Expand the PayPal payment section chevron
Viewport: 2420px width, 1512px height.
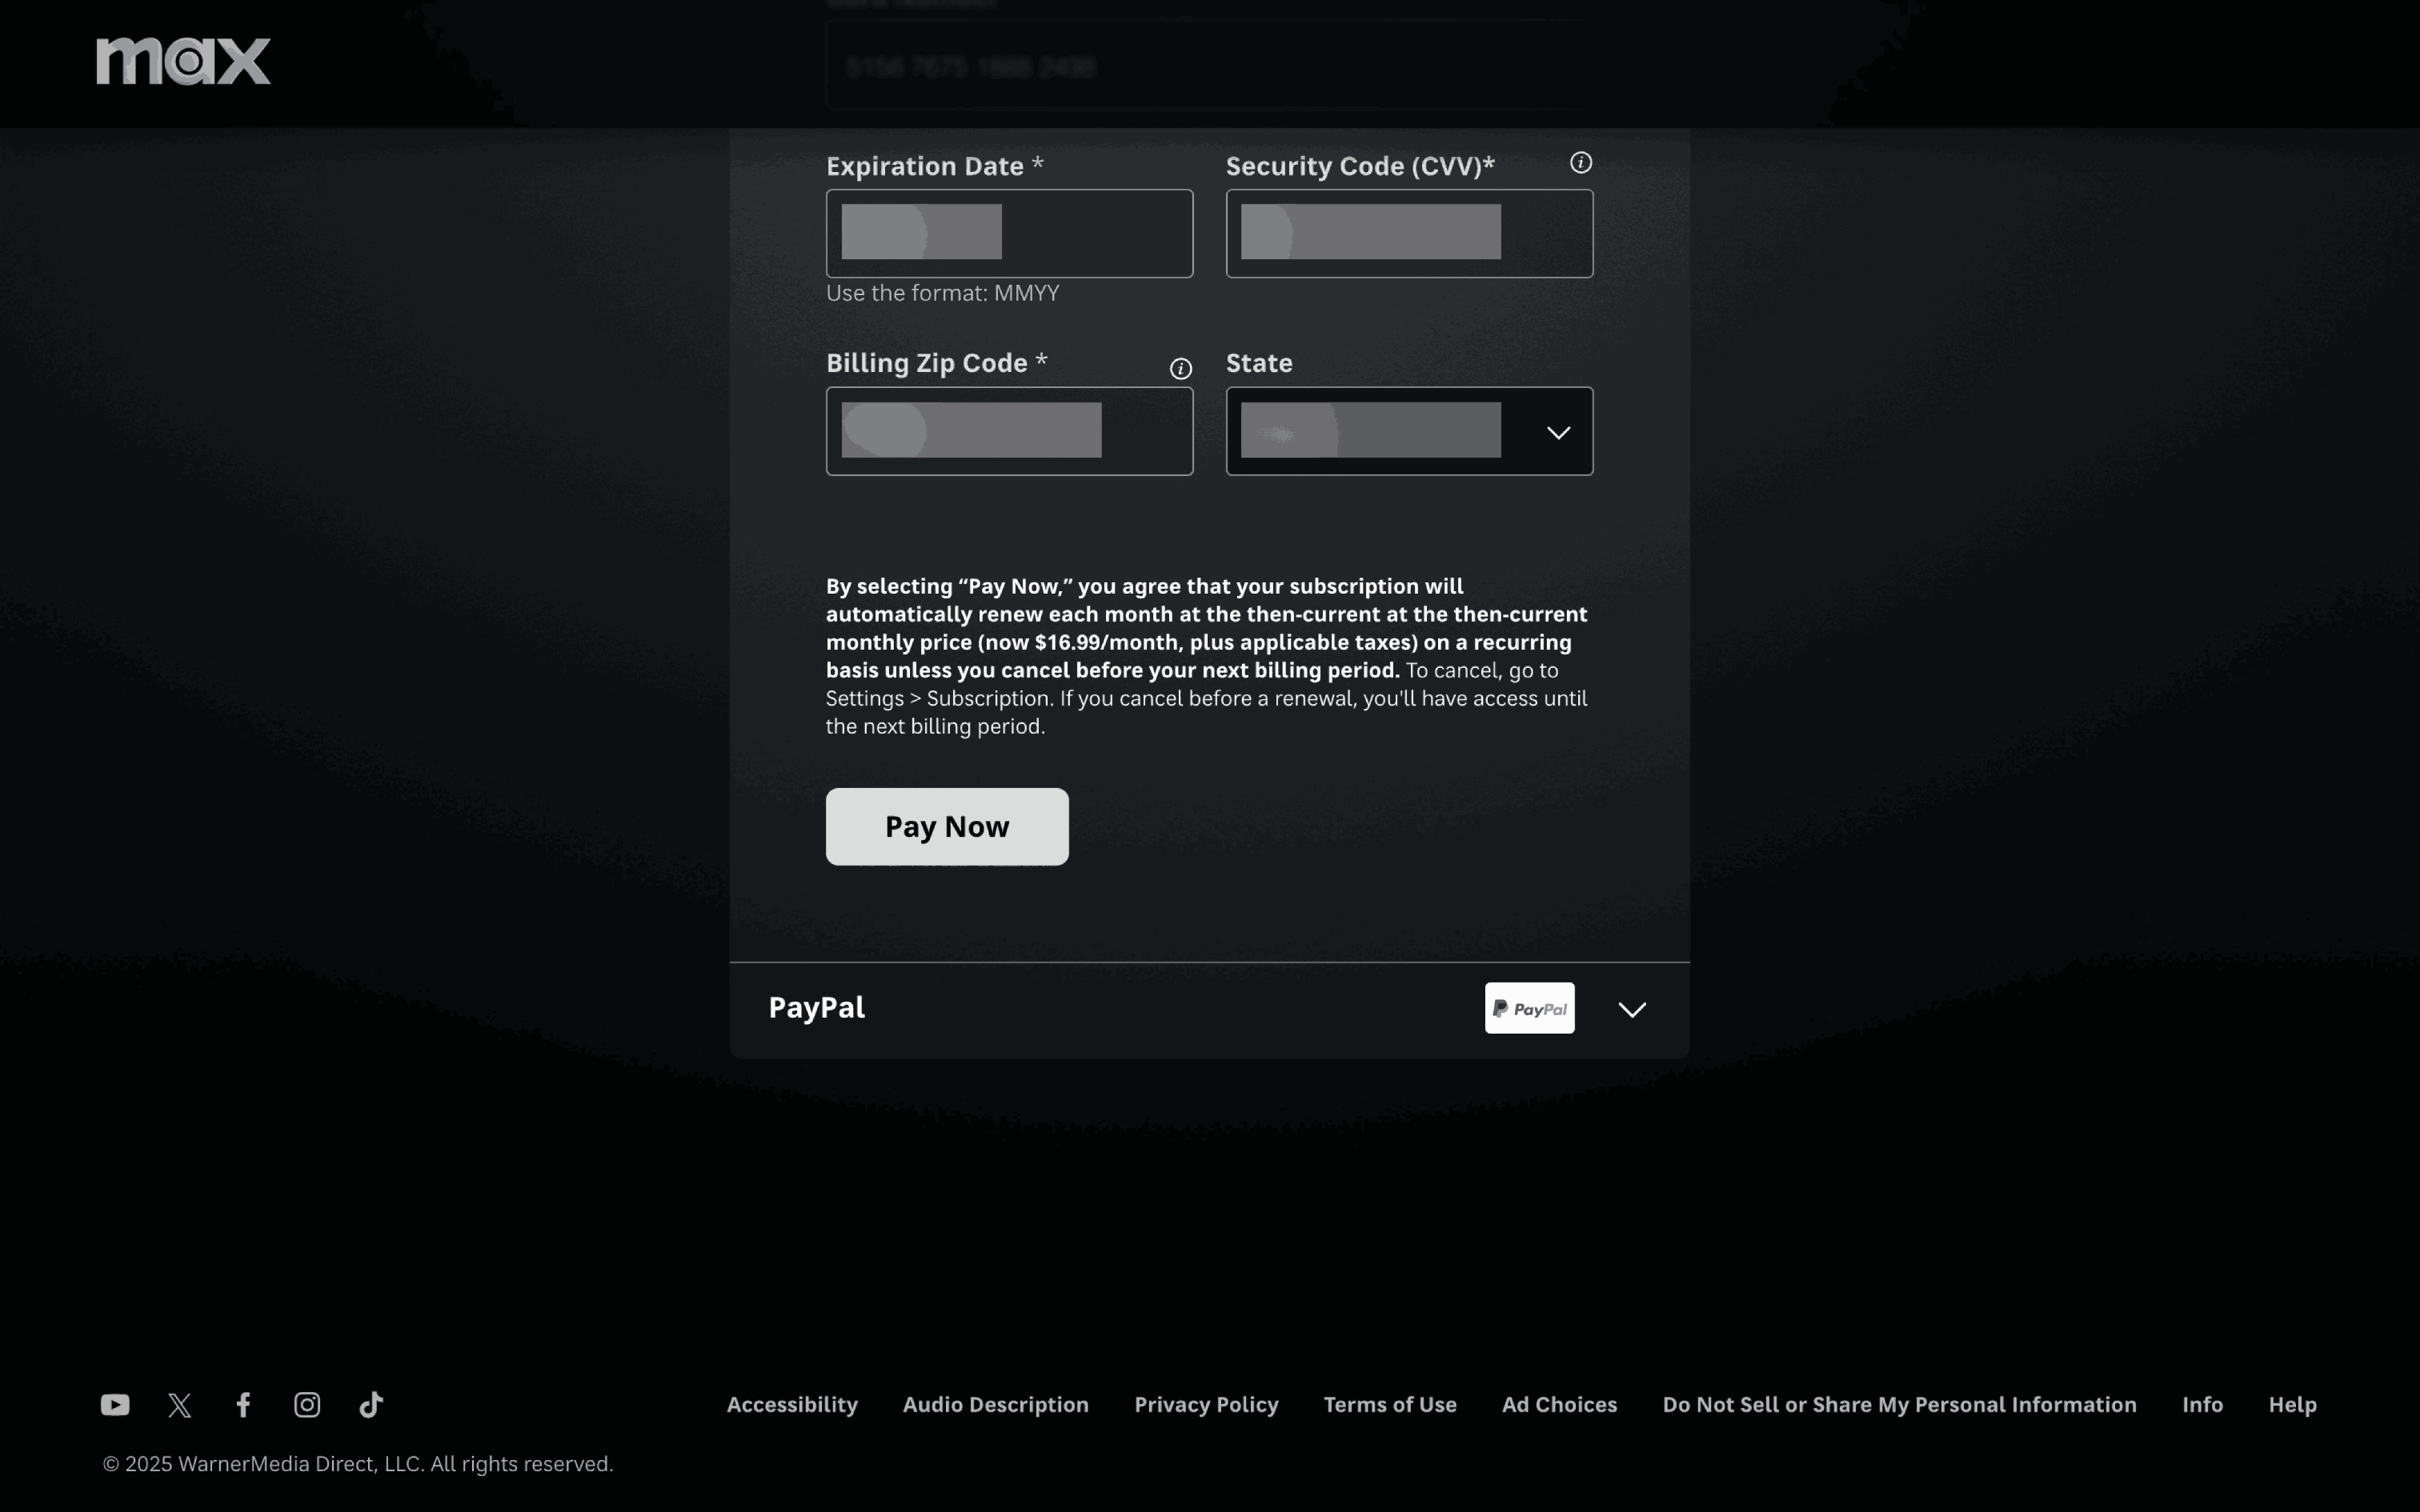[x=1632, y=1010]
